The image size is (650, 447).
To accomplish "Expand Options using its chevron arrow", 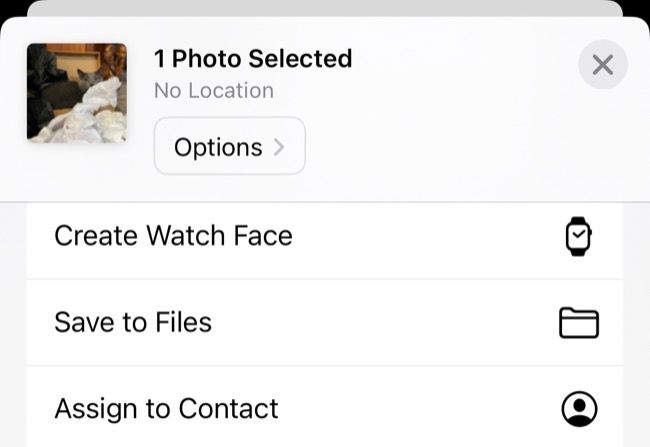I will tap(279, 147).
